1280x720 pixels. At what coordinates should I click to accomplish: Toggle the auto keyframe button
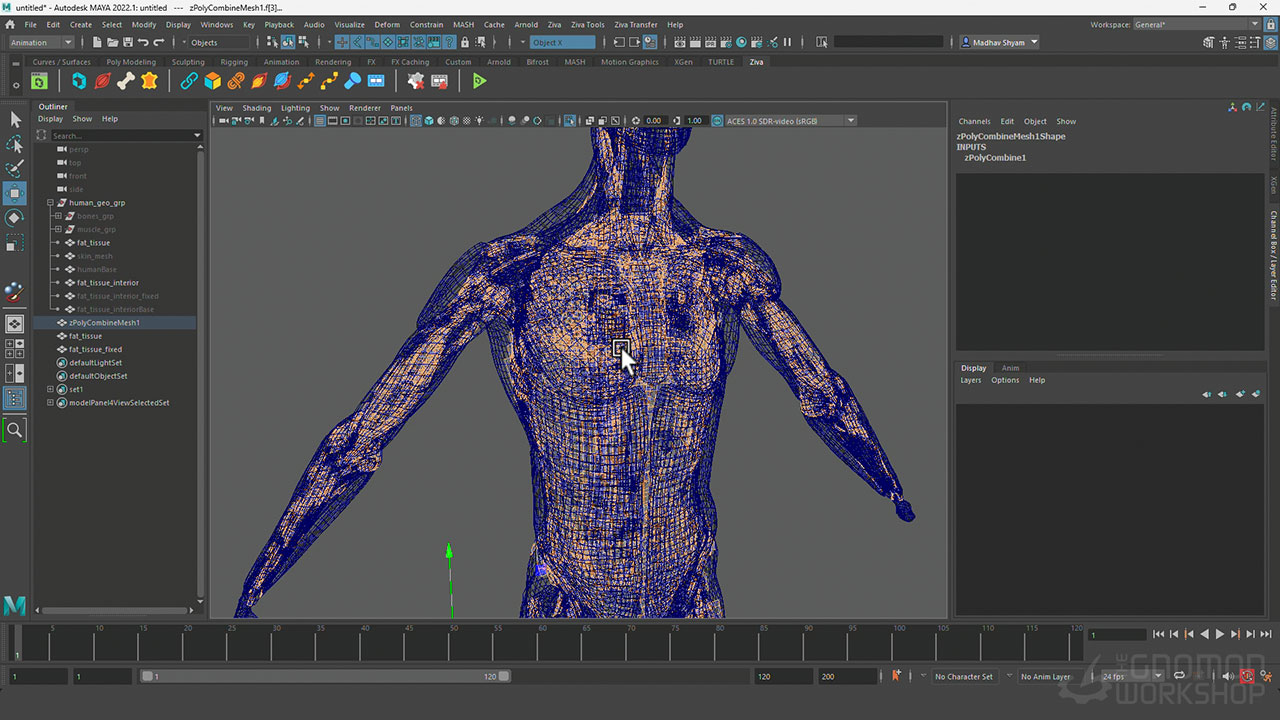(1247, 676)
